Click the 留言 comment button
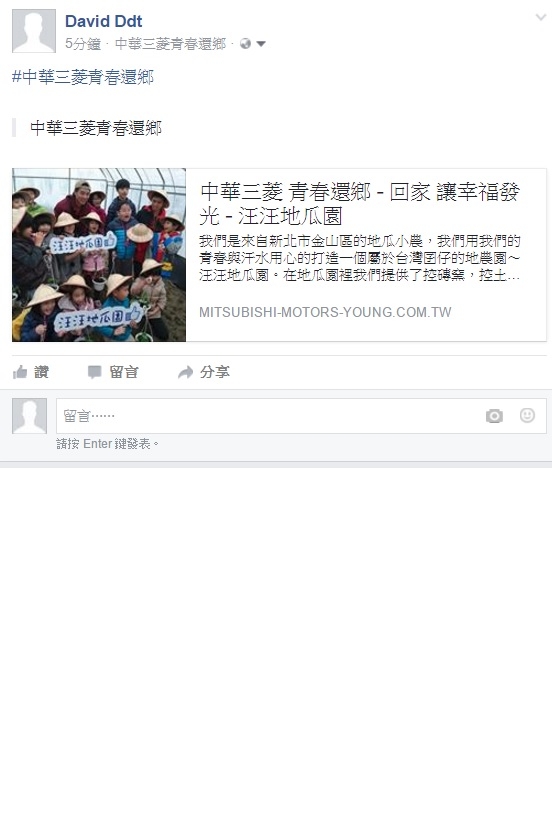The image size is (552, 826). pyautogui.click(x=124, y=372)
